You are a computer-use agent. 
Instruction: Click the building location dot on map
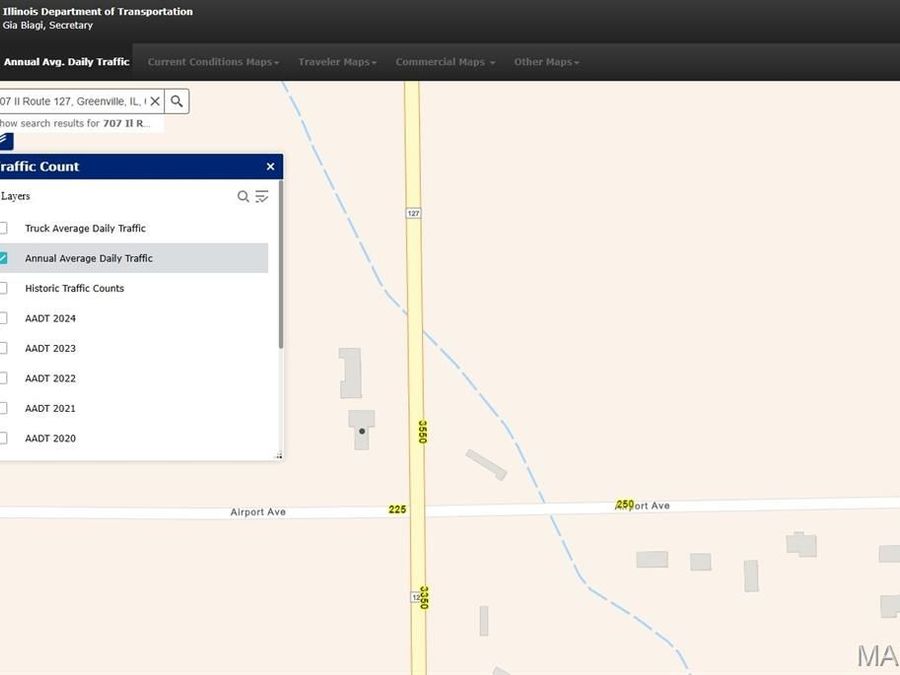tap(362, 431)
